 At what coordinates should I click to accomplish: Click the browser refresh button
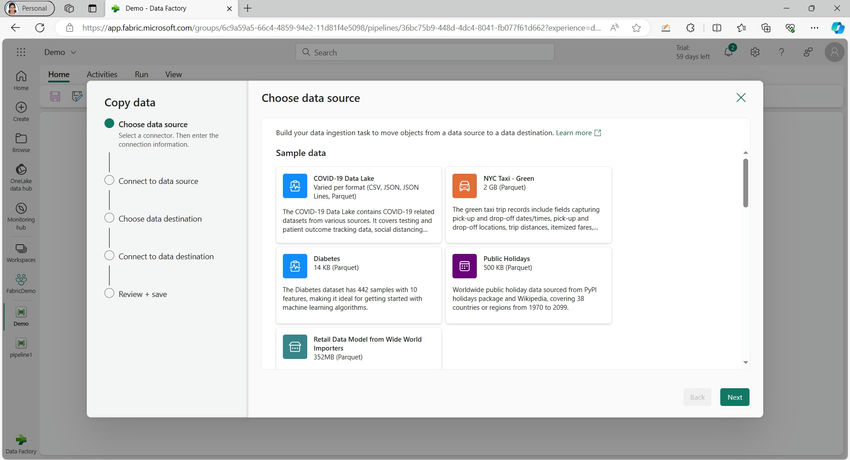pyautogui.click(x=40, y=28)
